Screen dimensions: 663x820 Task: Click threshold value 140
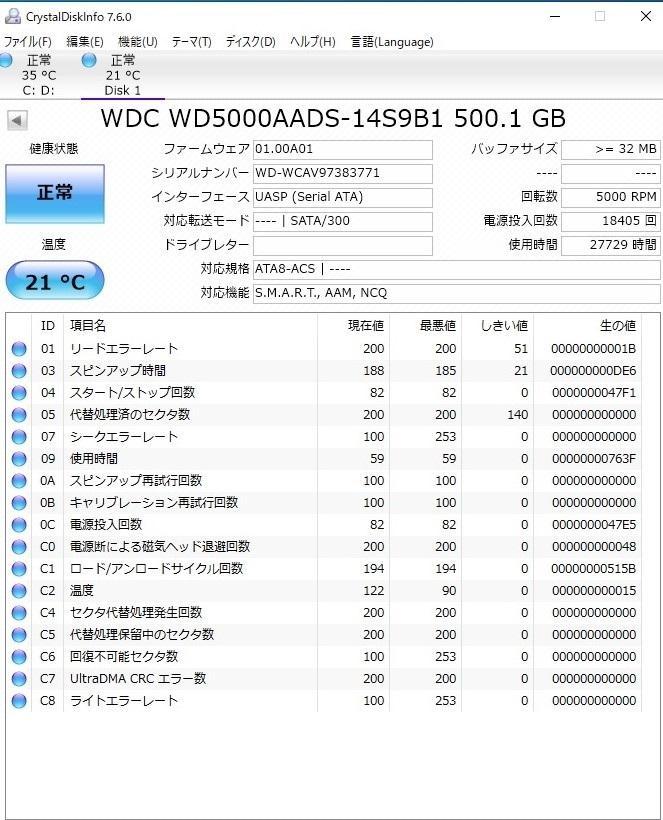point(517,415)
